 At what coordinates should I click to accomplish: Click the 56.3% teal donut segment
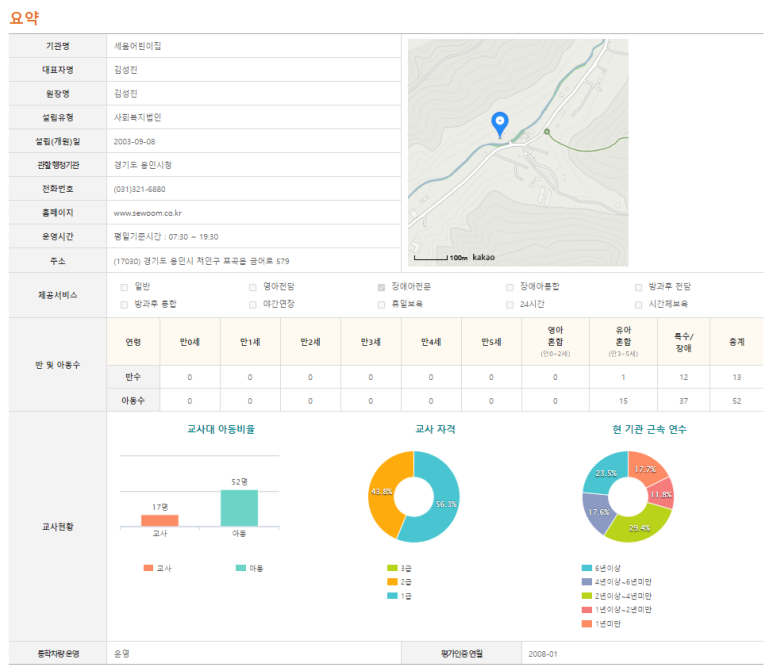pyautogui.click(x=446, y=504)
